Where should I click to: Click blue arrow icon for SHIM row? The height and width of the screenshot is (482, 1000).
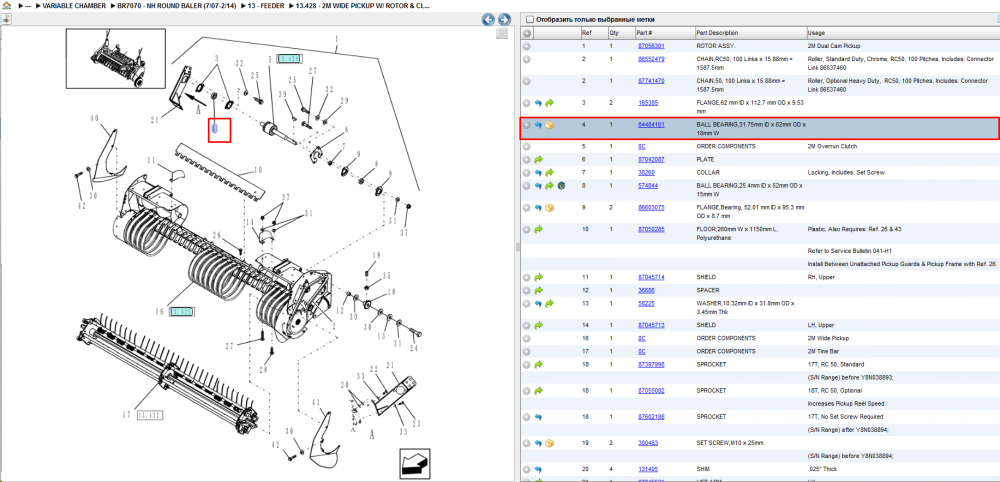point(538,469)
